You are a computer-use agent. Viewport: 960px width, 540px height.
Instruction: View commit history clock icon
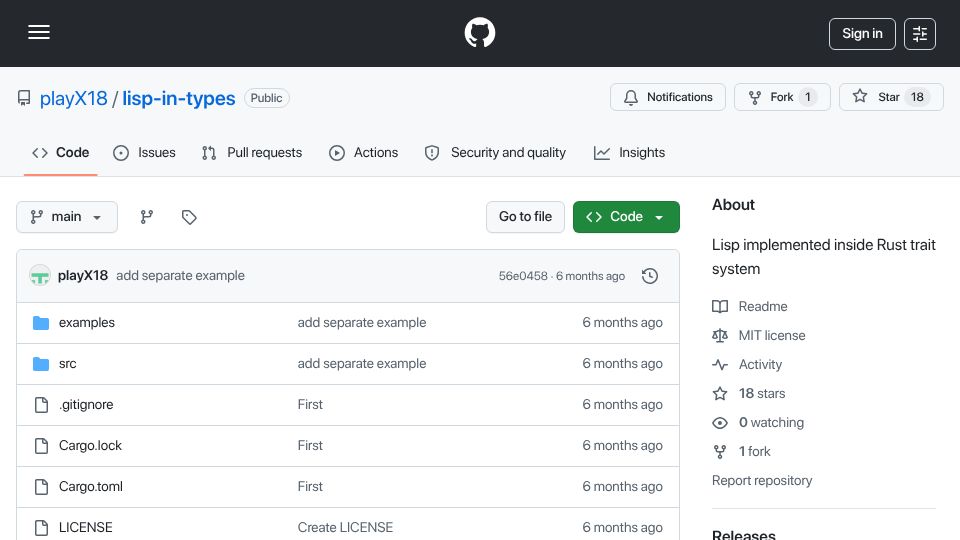click(x=650, y=276)
